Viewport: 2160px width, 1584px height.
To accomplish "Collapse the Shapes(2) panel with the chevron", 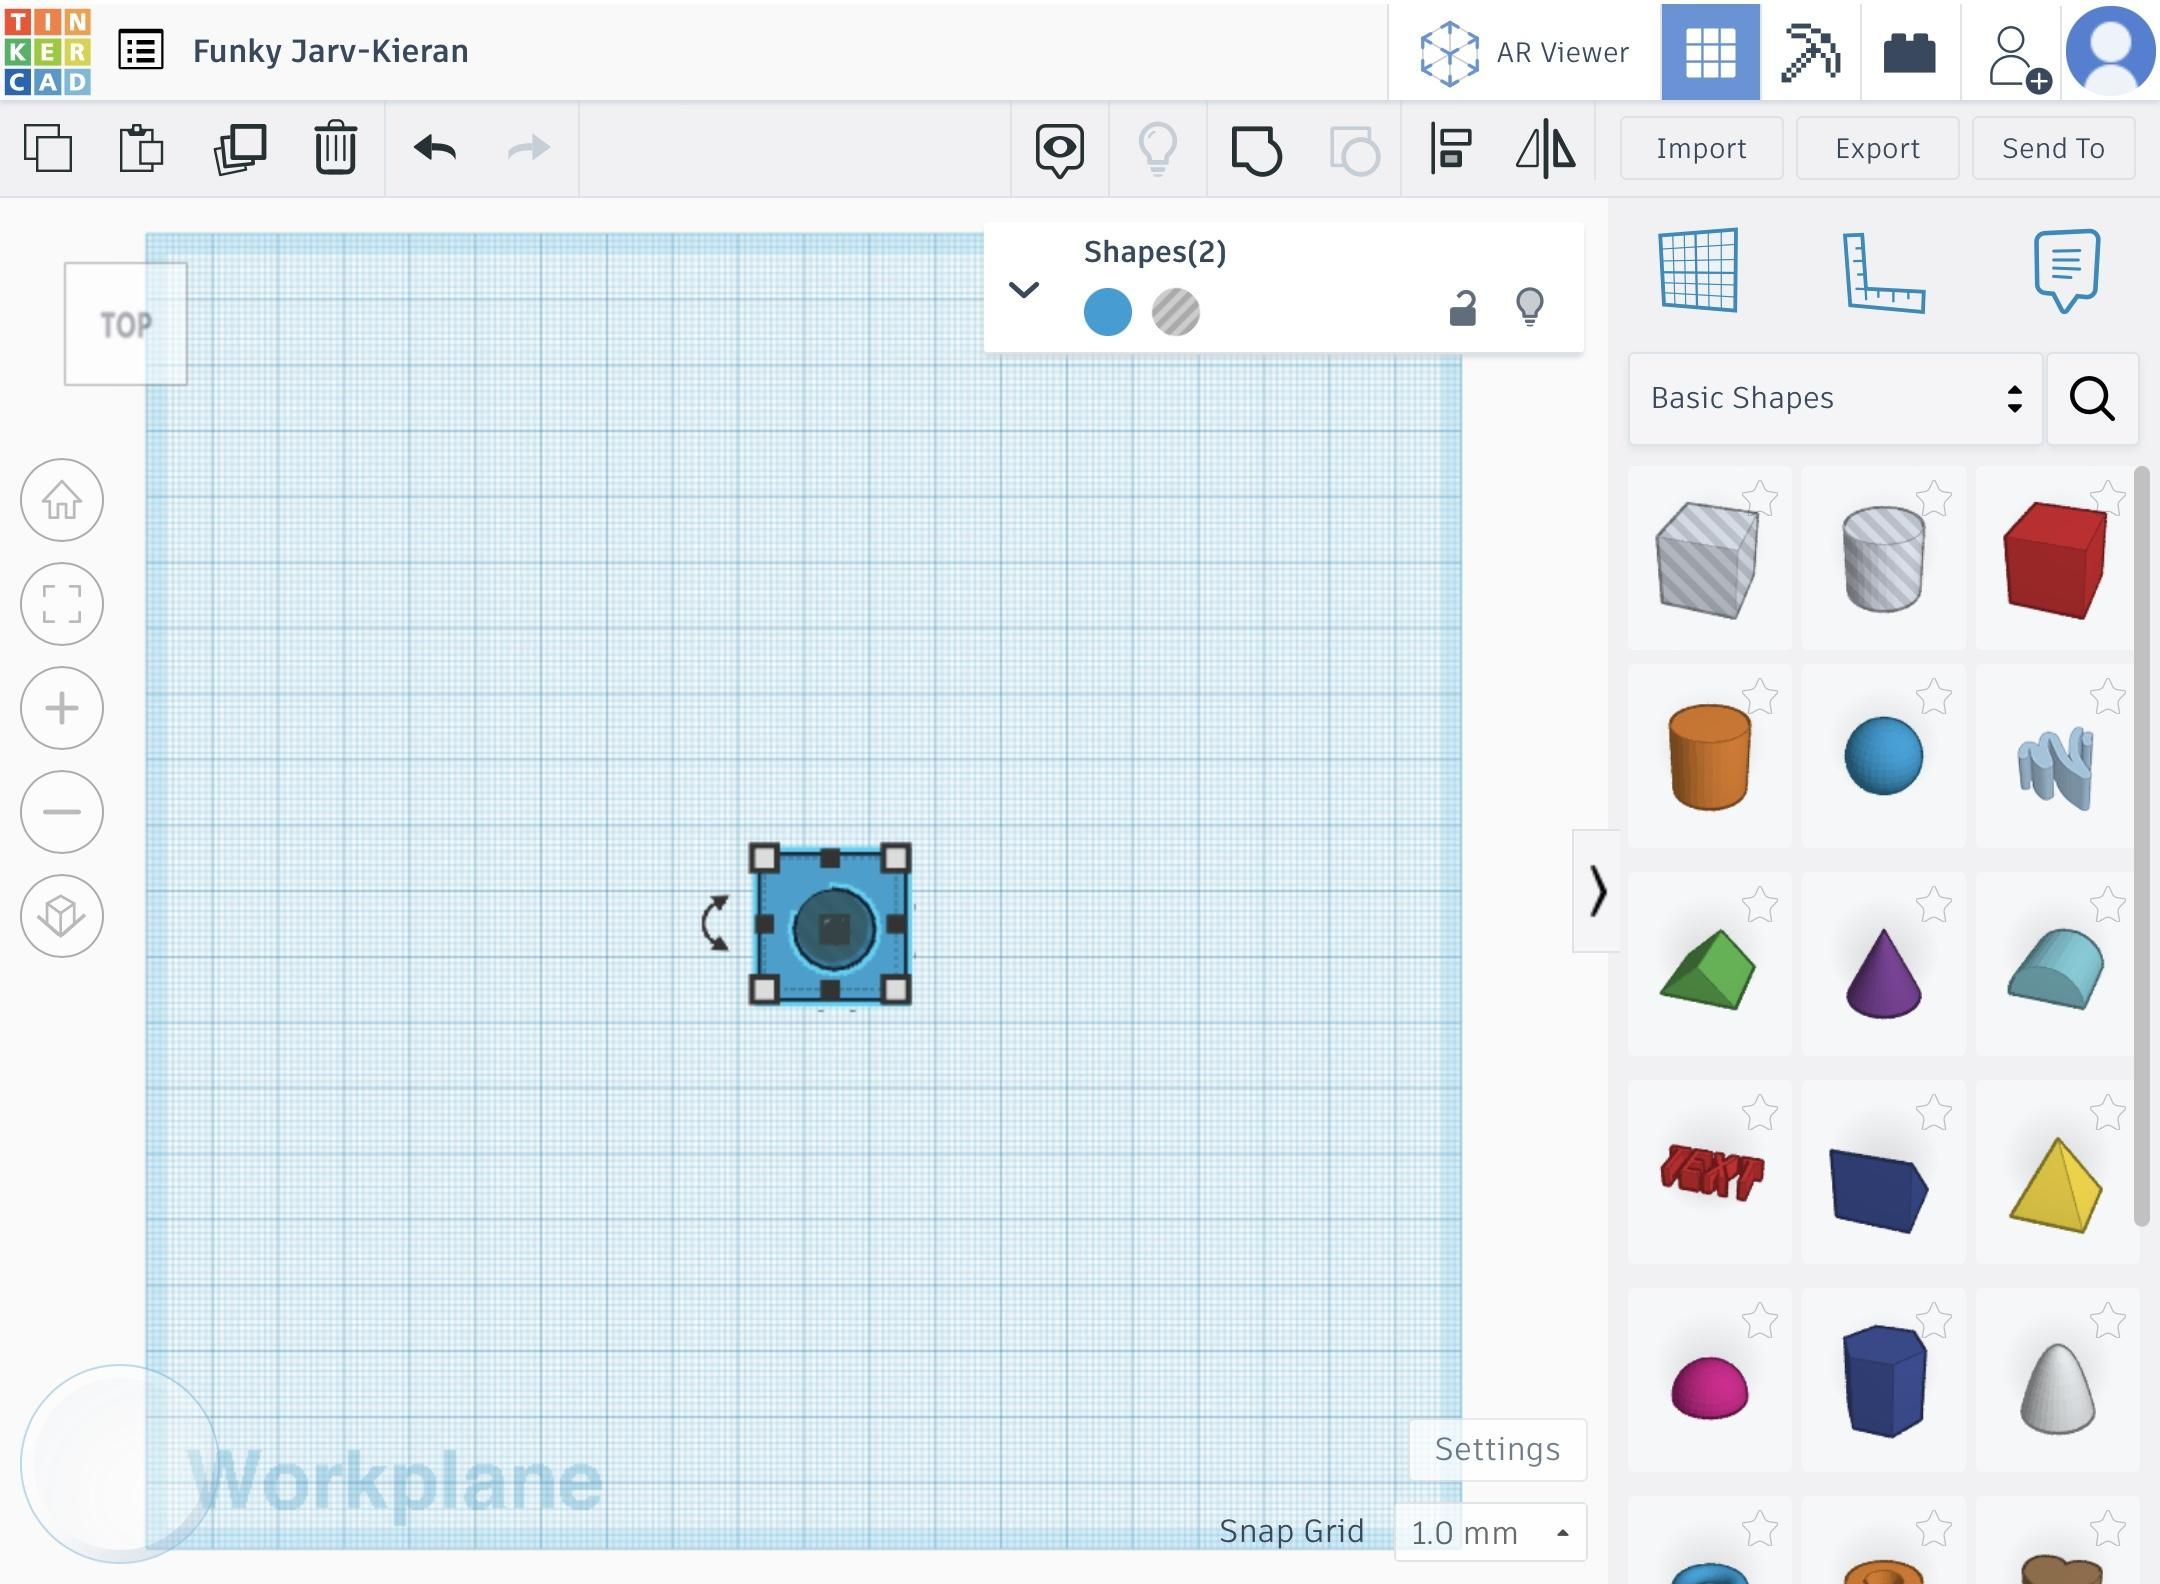I will pyautogui.click(x=1023, y=290).
